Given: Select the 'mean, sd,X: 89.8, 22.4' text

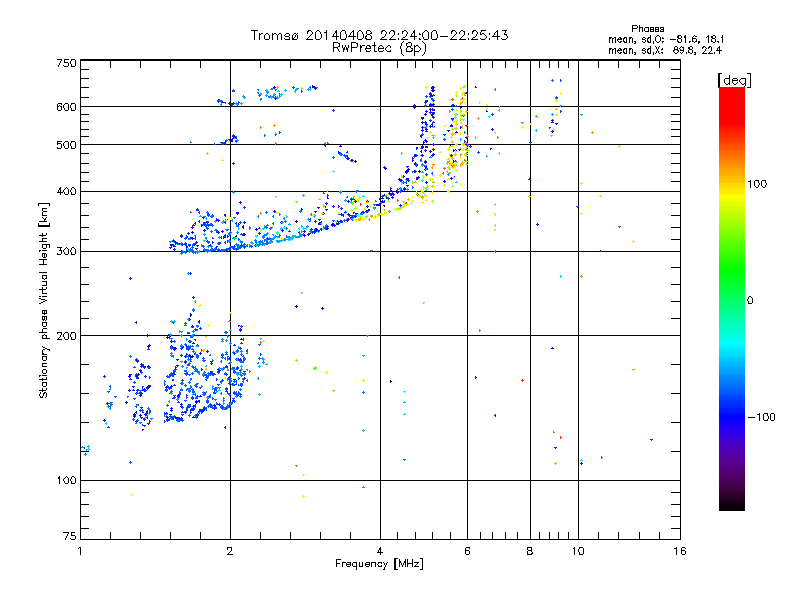Looking at the screenshot, I should tap(665, 50).
